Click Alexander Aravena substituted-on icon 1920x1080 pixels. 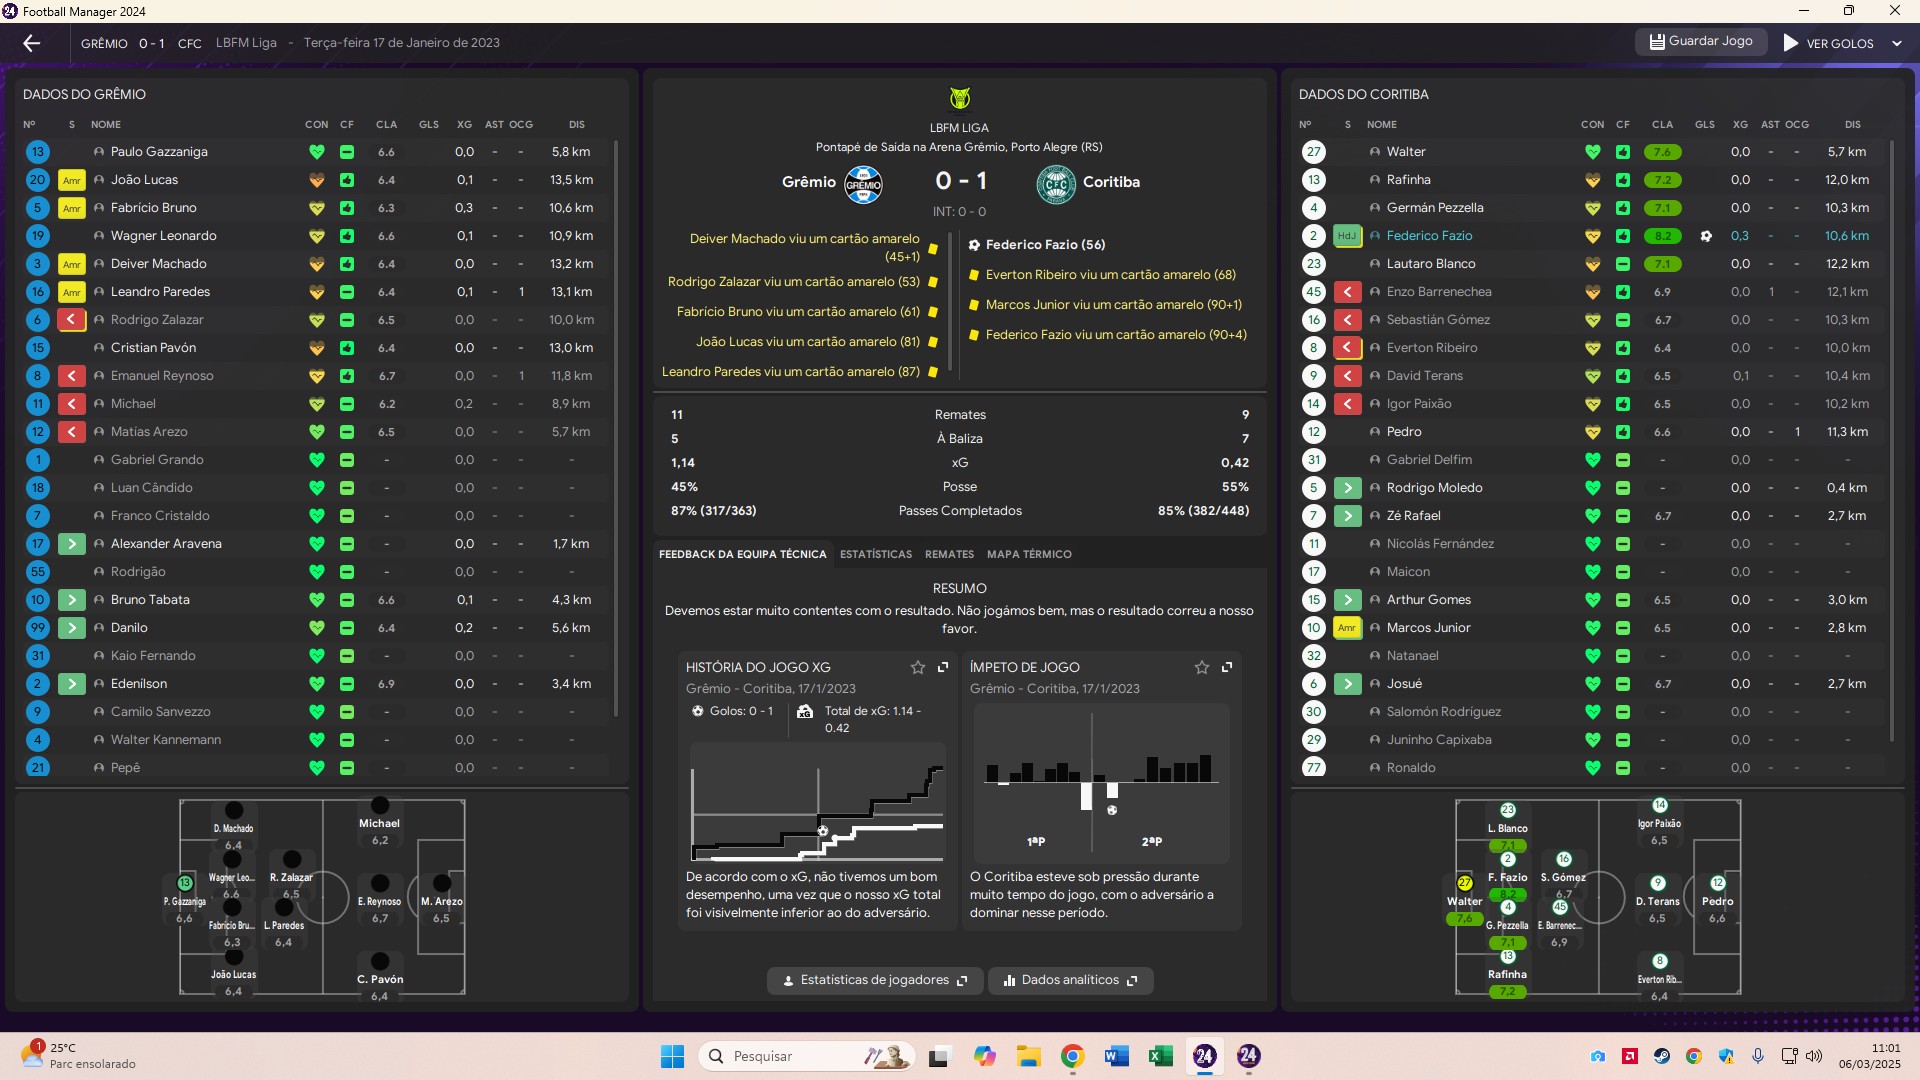[71, 544]
